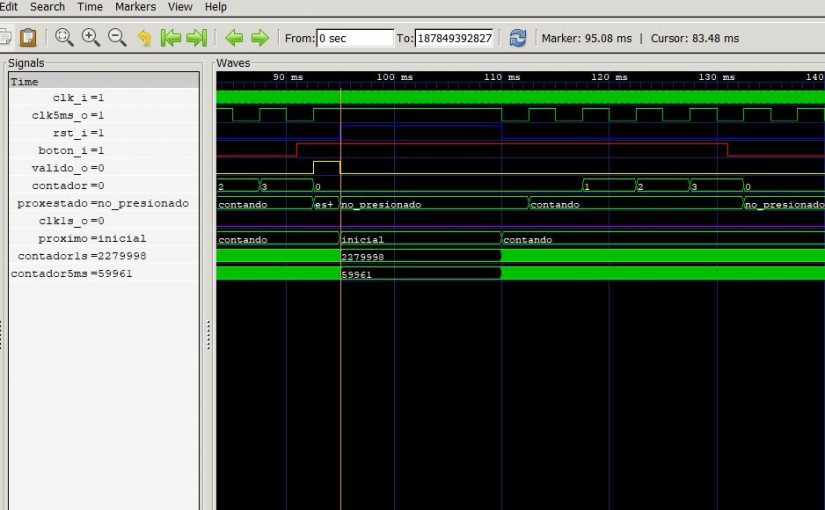This screenshot has width=825, height=510.
Task: Click the Zoom In magnifier icon
Action: (x=90, y=38)
